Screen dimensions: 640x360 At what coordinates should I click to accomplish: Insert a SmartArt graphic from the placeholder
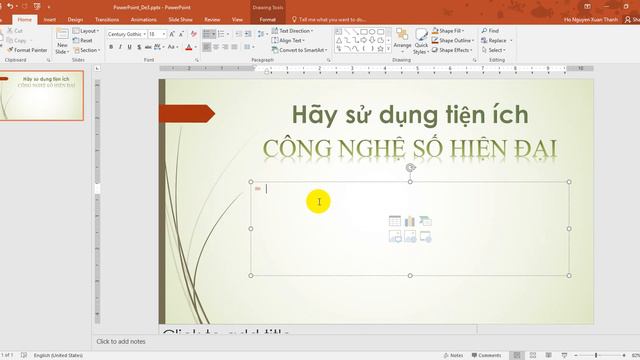pos(425,221)
